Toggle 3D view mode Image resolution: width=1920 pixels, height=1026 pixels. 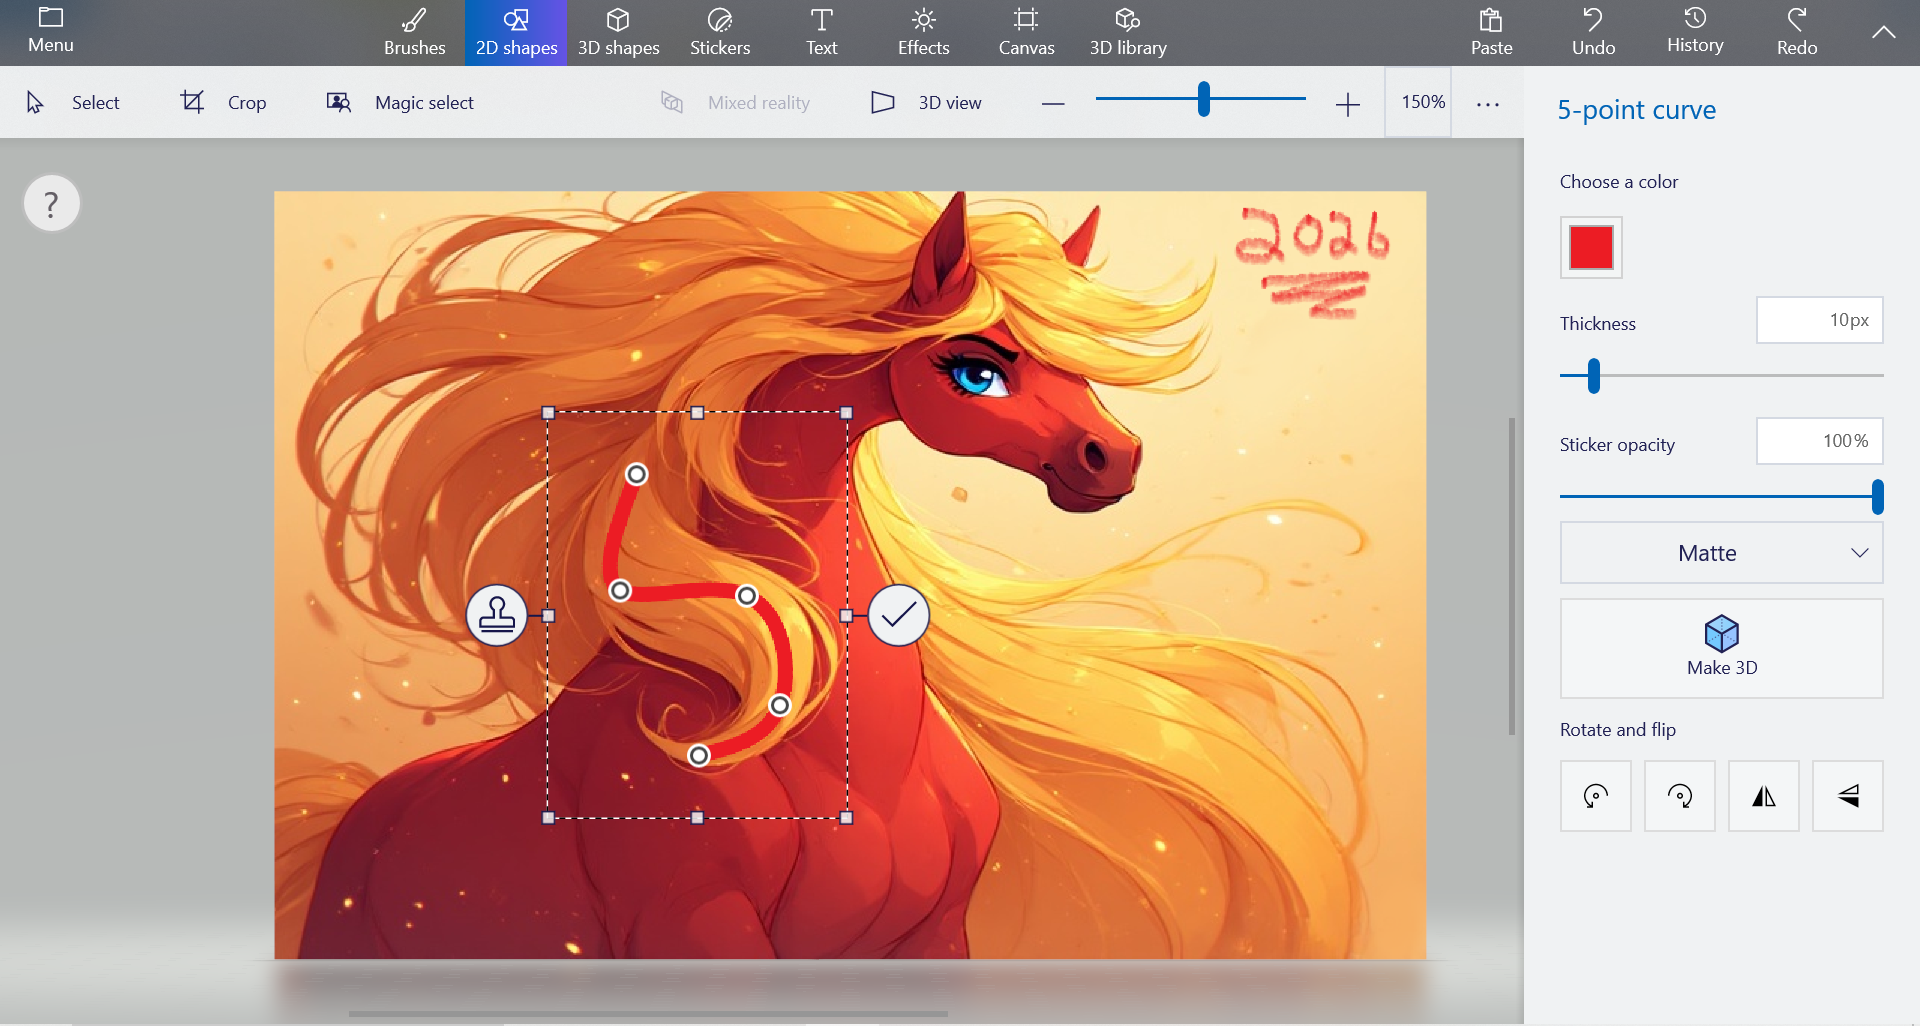[926, 102]
